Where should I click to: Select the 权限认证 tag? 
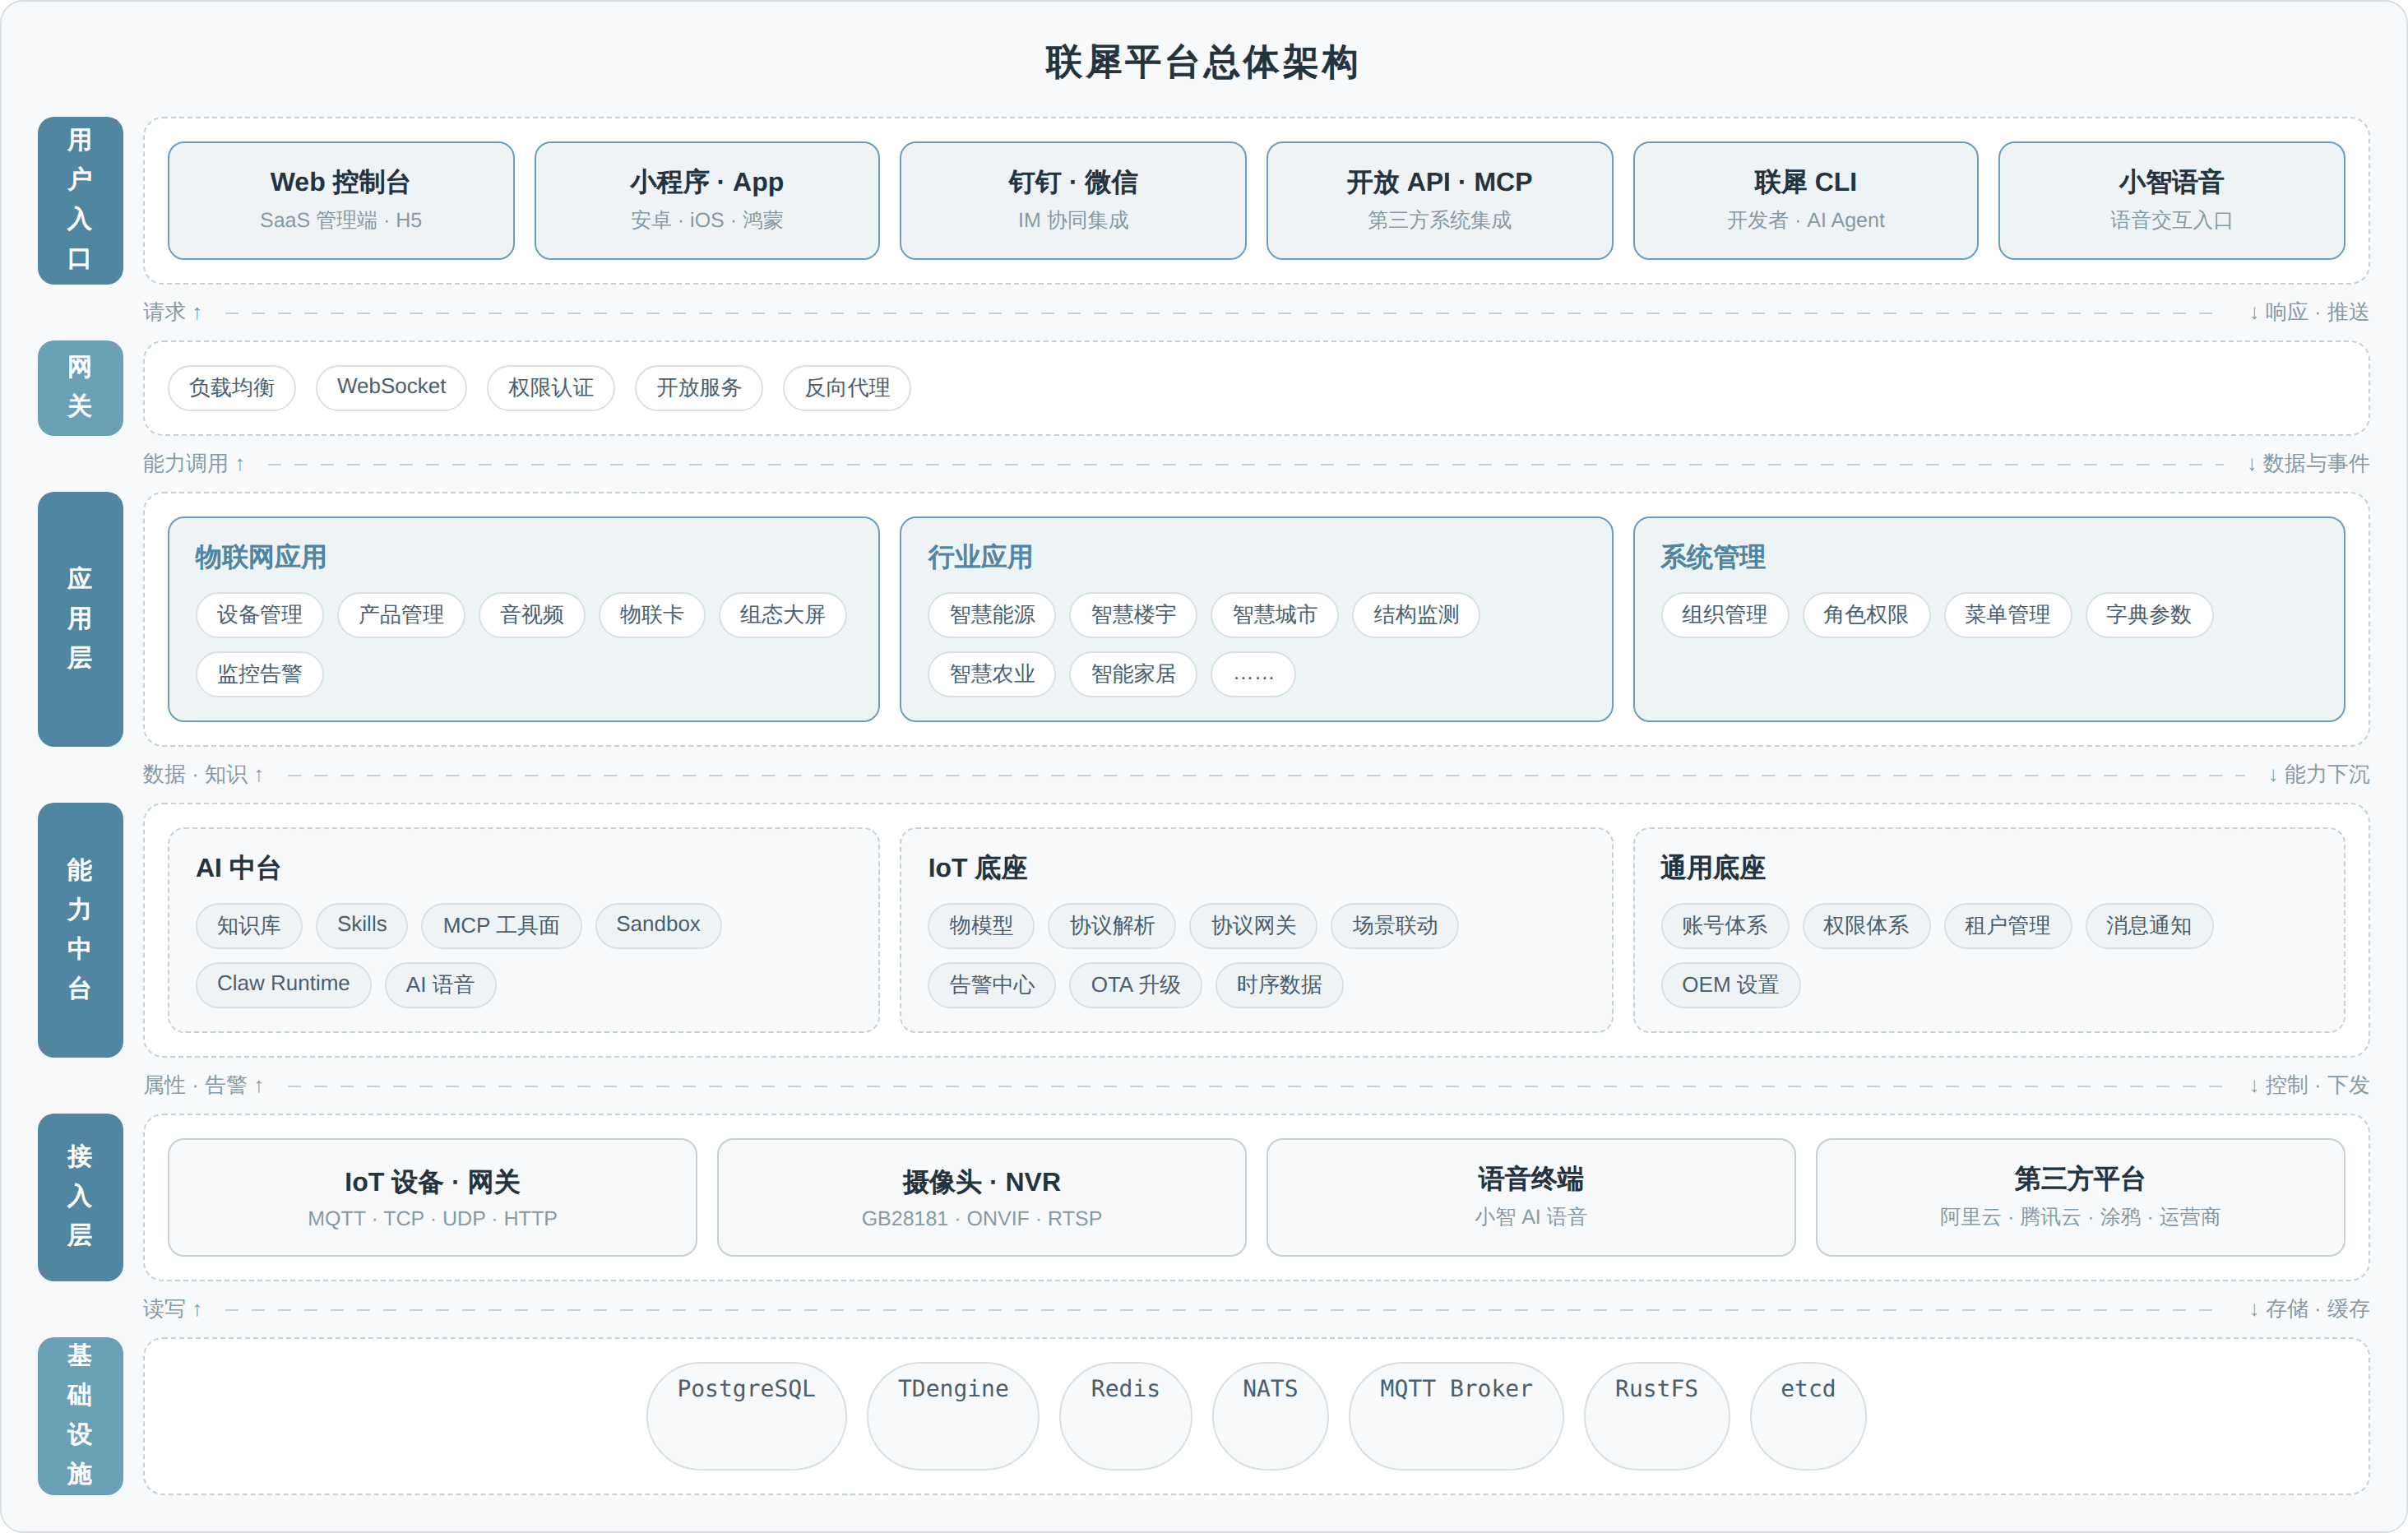pyautogui.click(x=551, y=388)
